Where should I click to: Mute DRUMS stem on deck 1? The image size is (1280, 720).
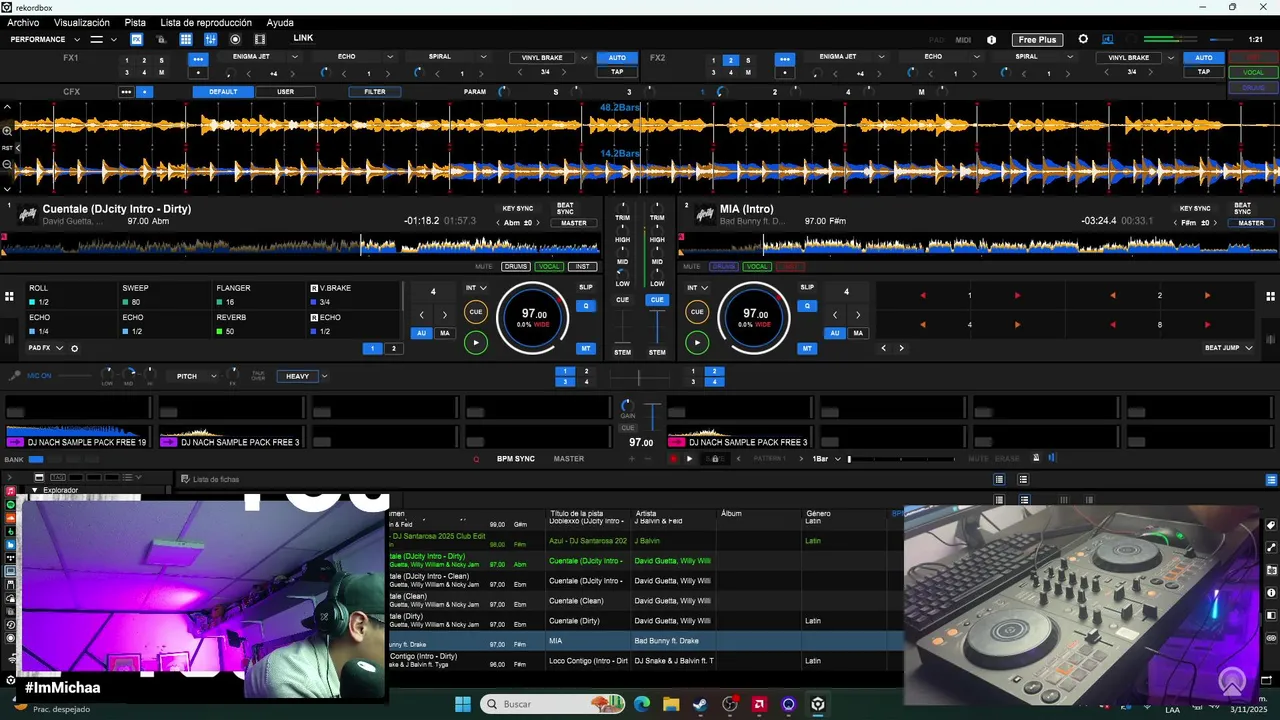pos(516,267)
